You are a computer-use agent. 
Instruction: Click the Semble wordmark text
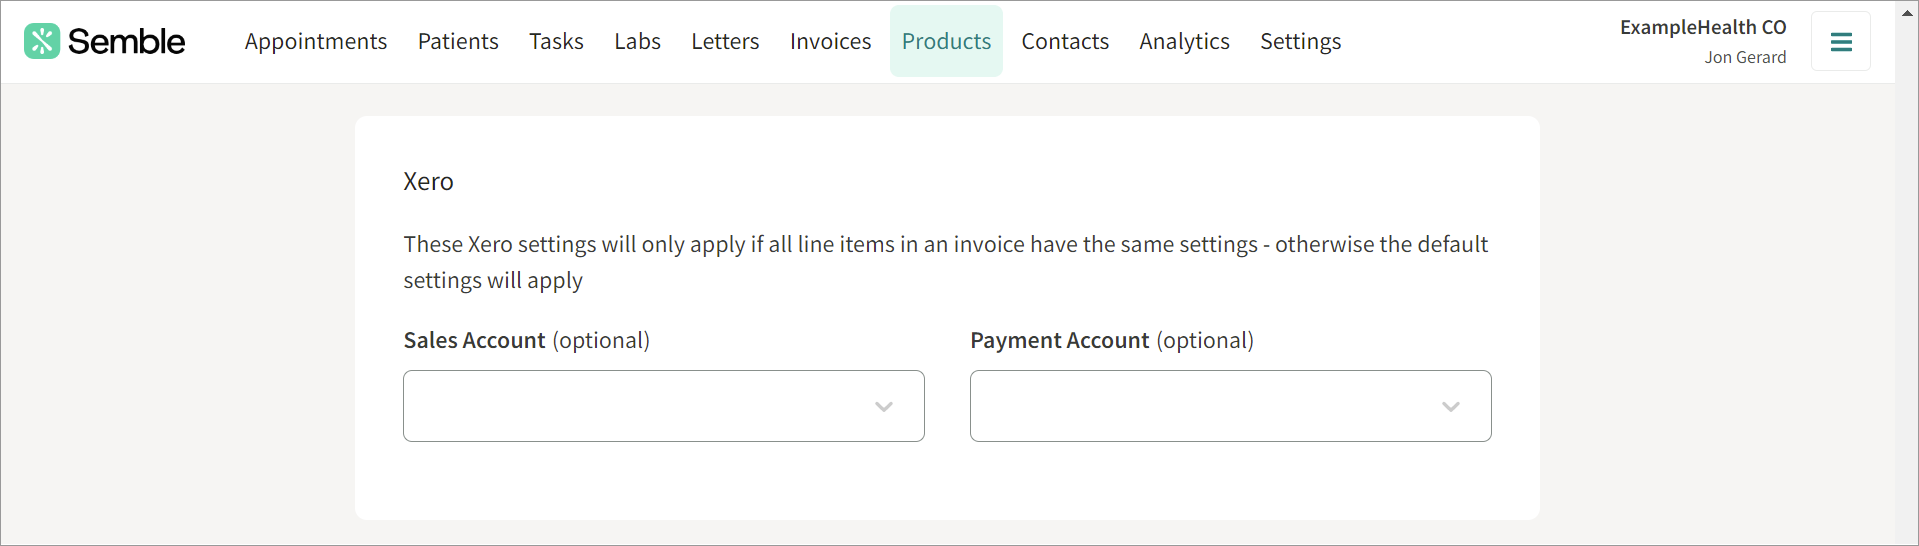tap(126, 41)
